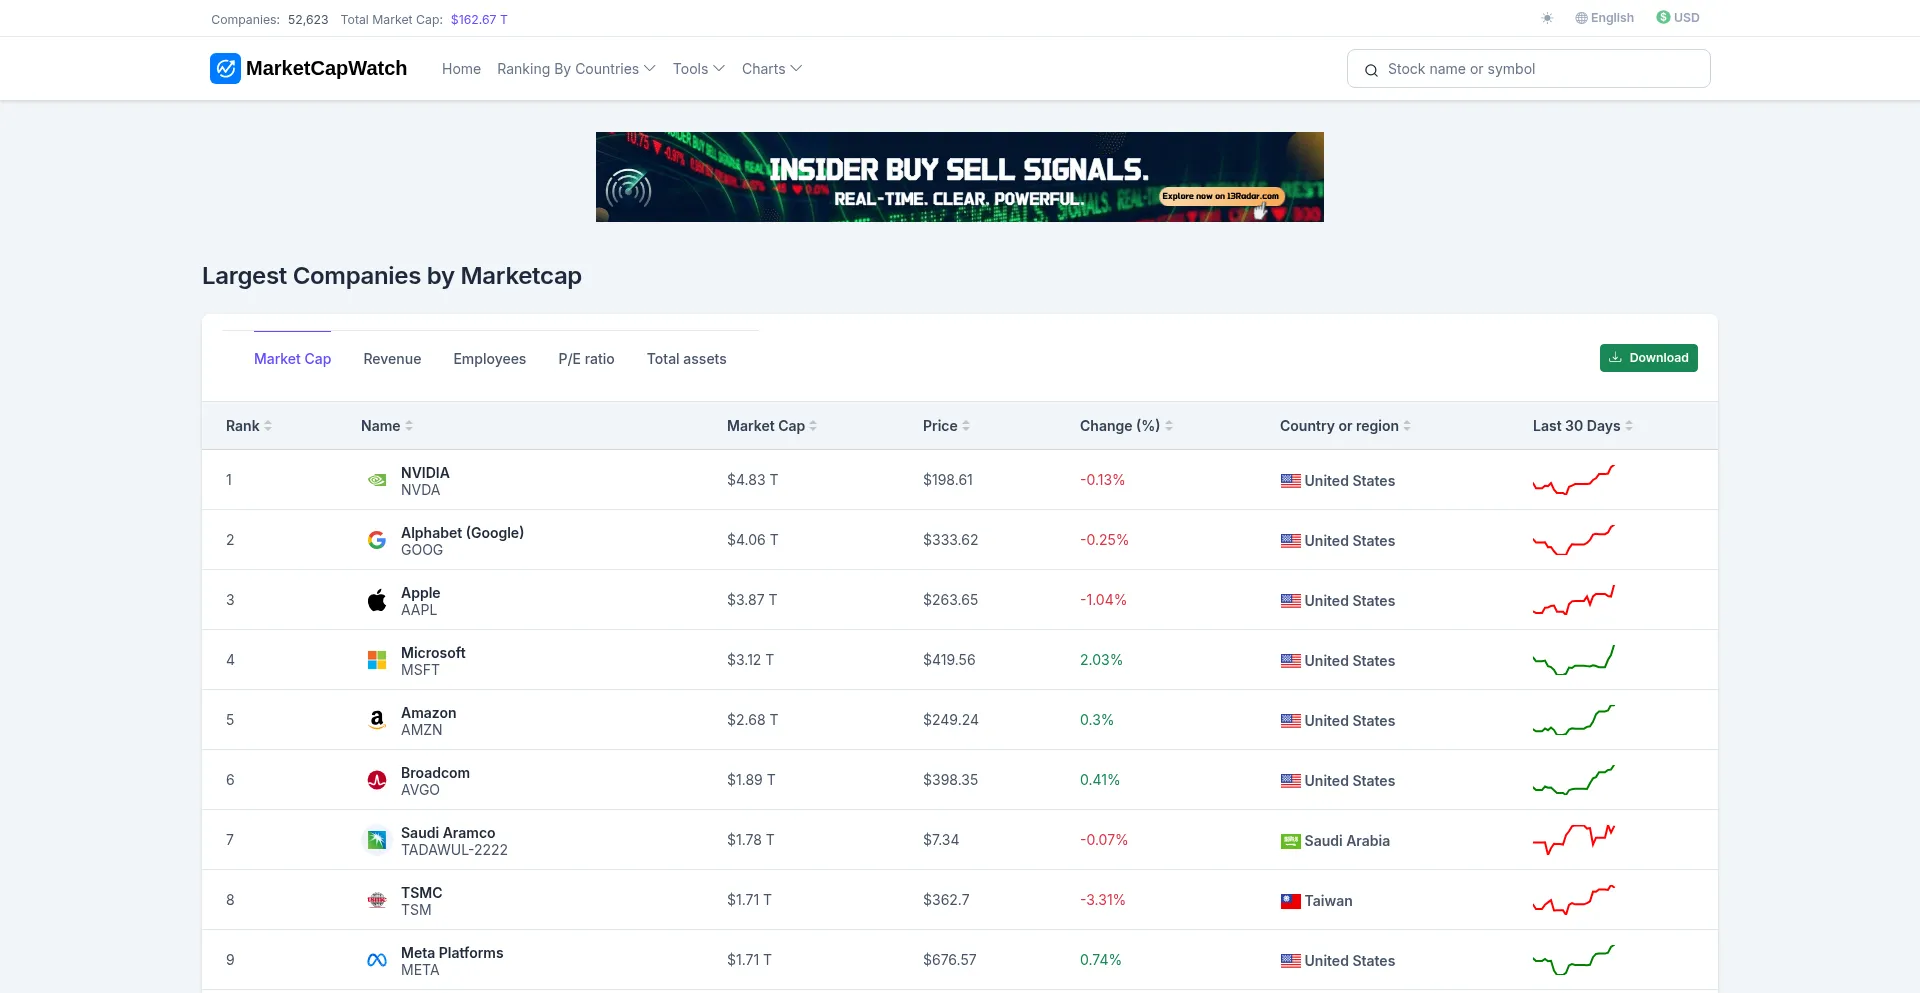Click the NVIDIA logo icon
The width and height of the screenshot is (1920, 993).
pyautogui.click(x=377, y=480)
